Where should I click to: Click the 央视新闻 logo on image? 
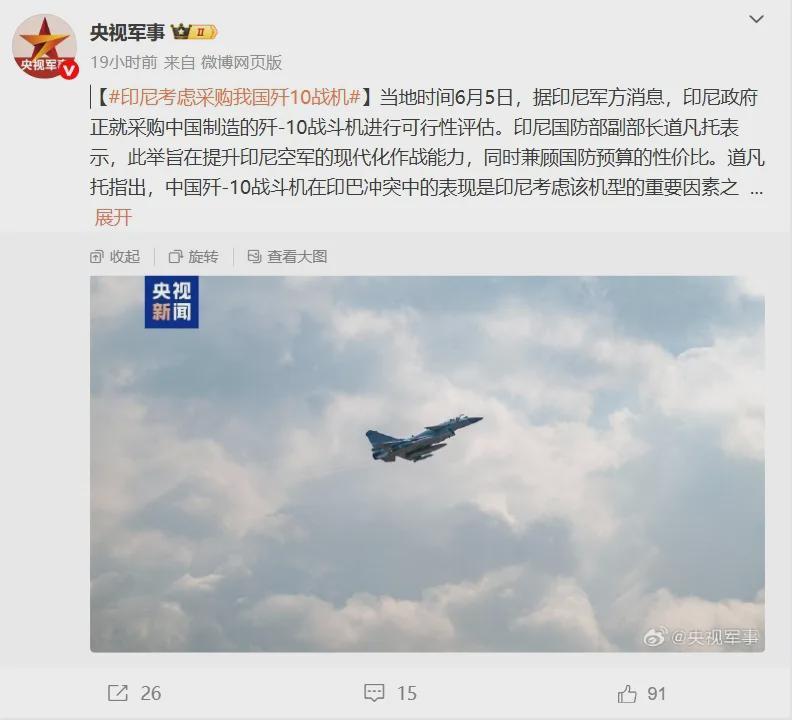click(x=172, y=302)
